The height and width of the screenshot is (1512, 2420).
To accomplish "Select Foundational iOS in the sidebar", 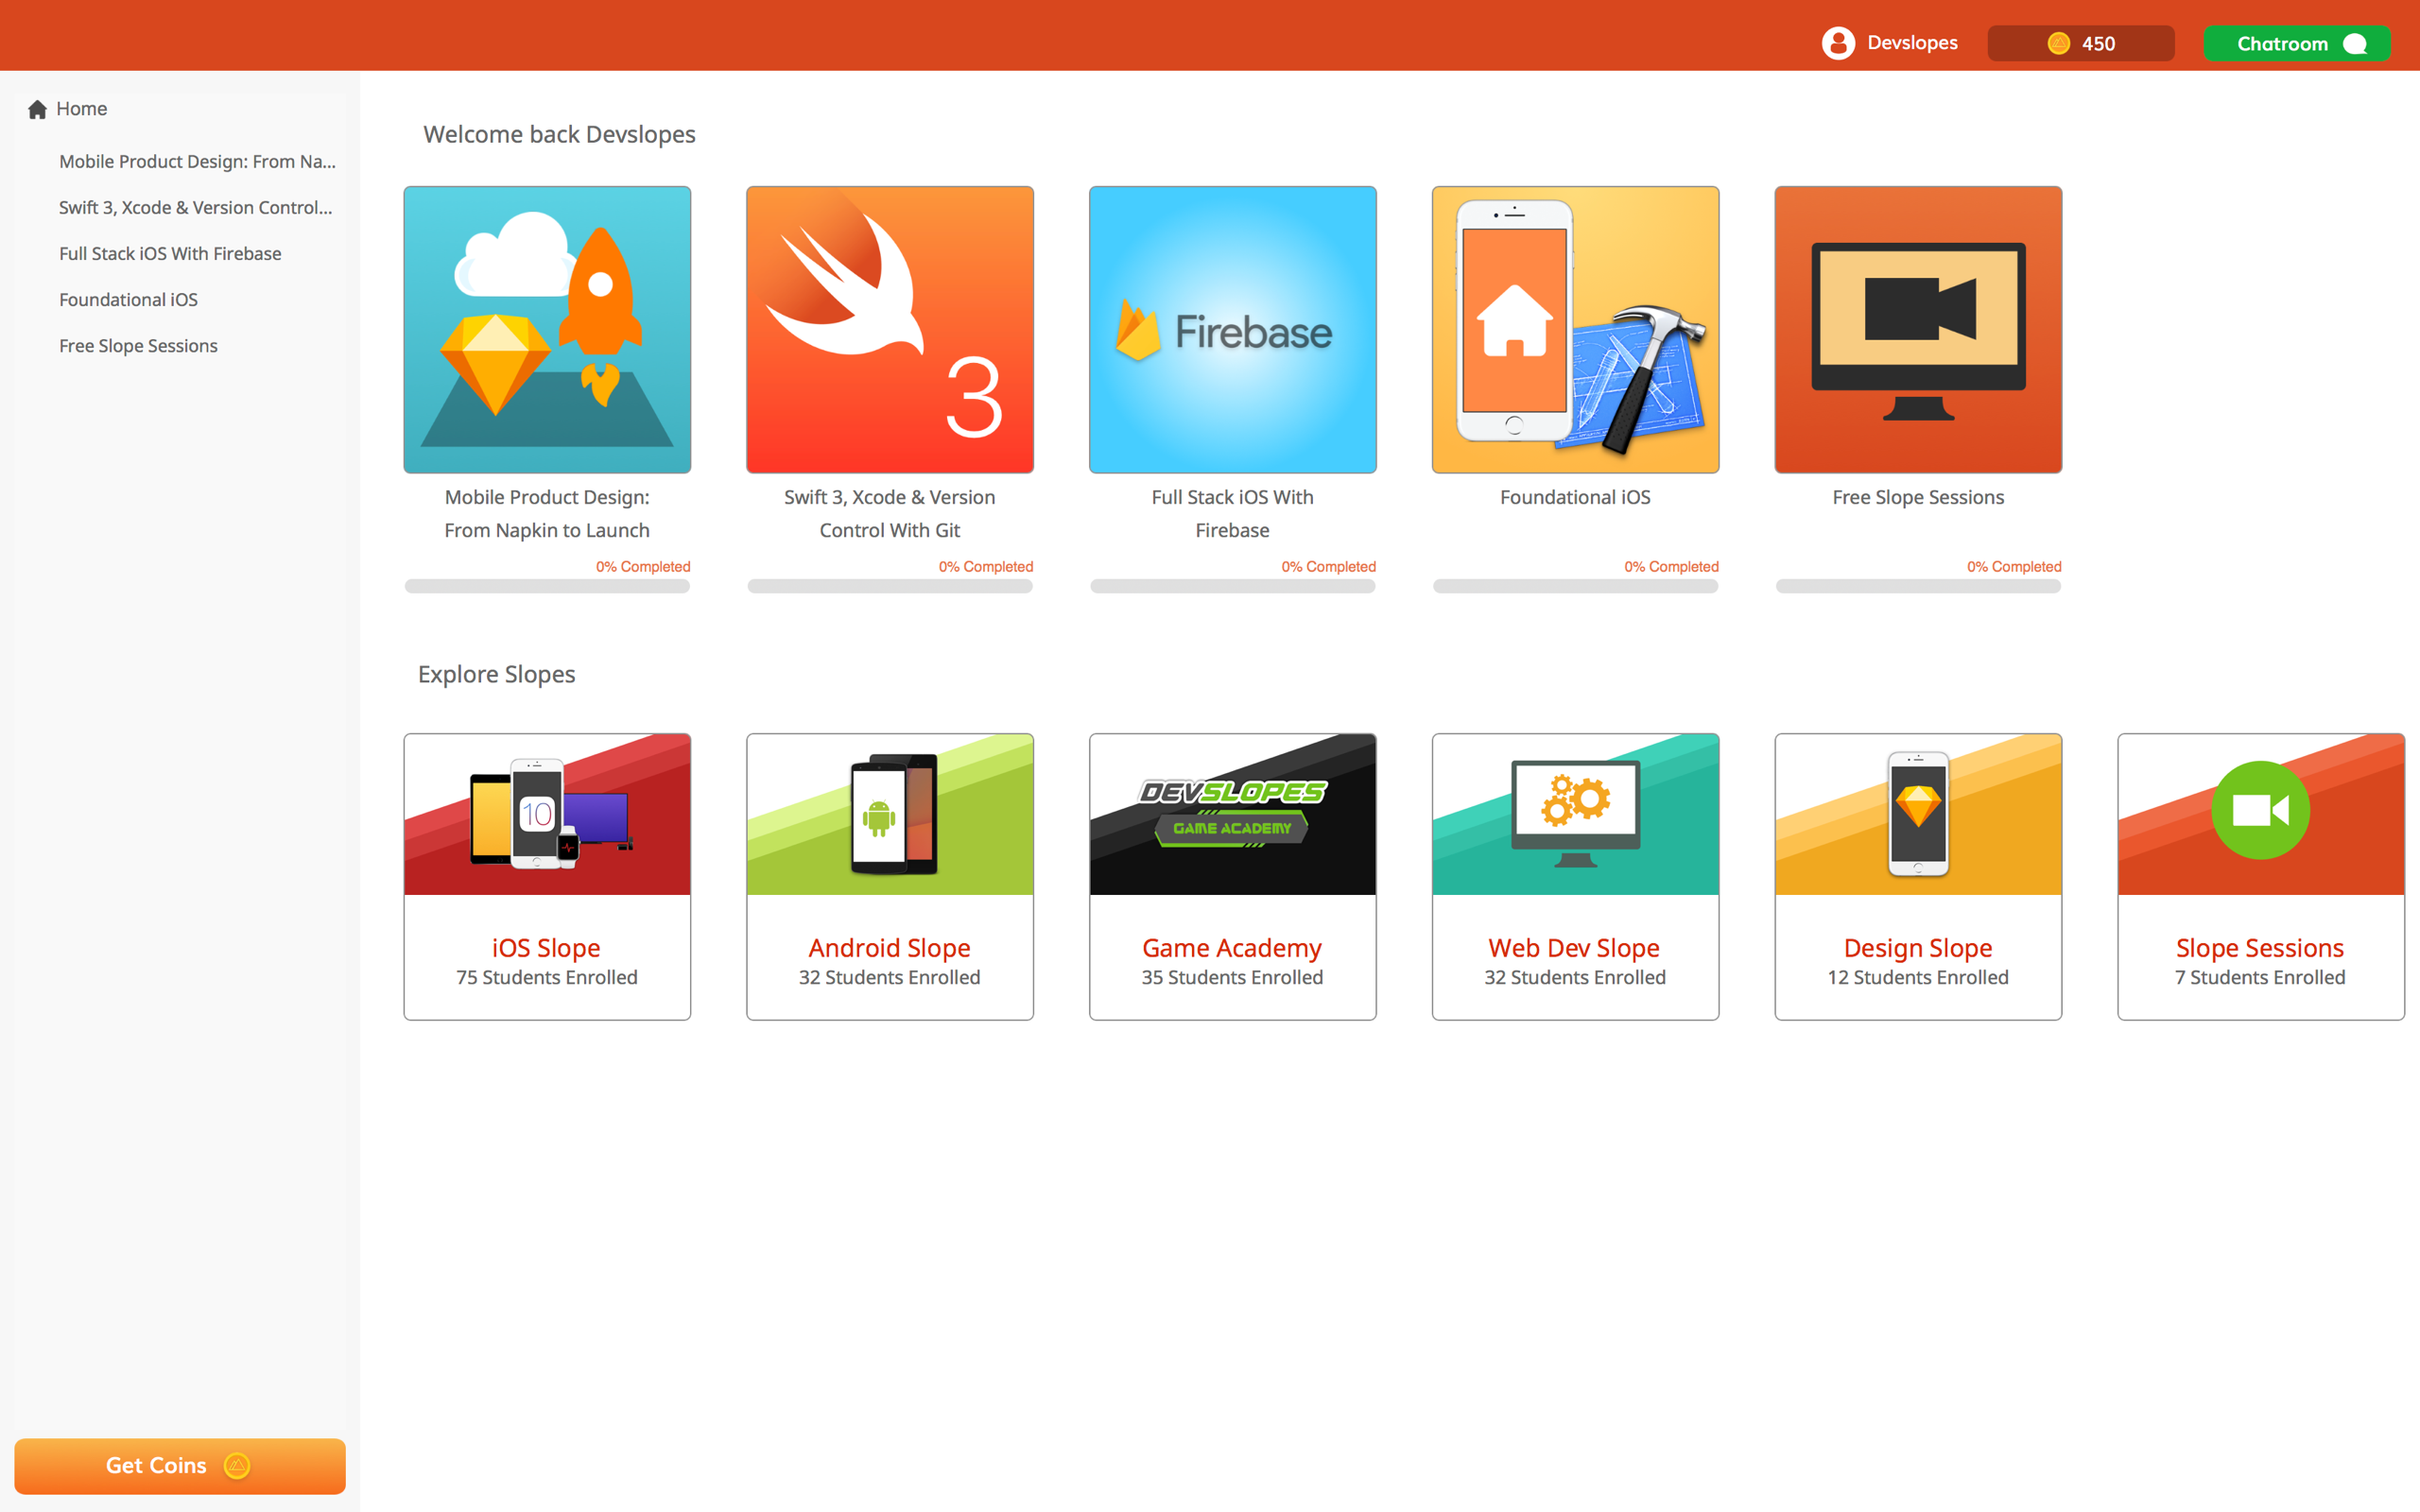I will [x=128, y=300].
